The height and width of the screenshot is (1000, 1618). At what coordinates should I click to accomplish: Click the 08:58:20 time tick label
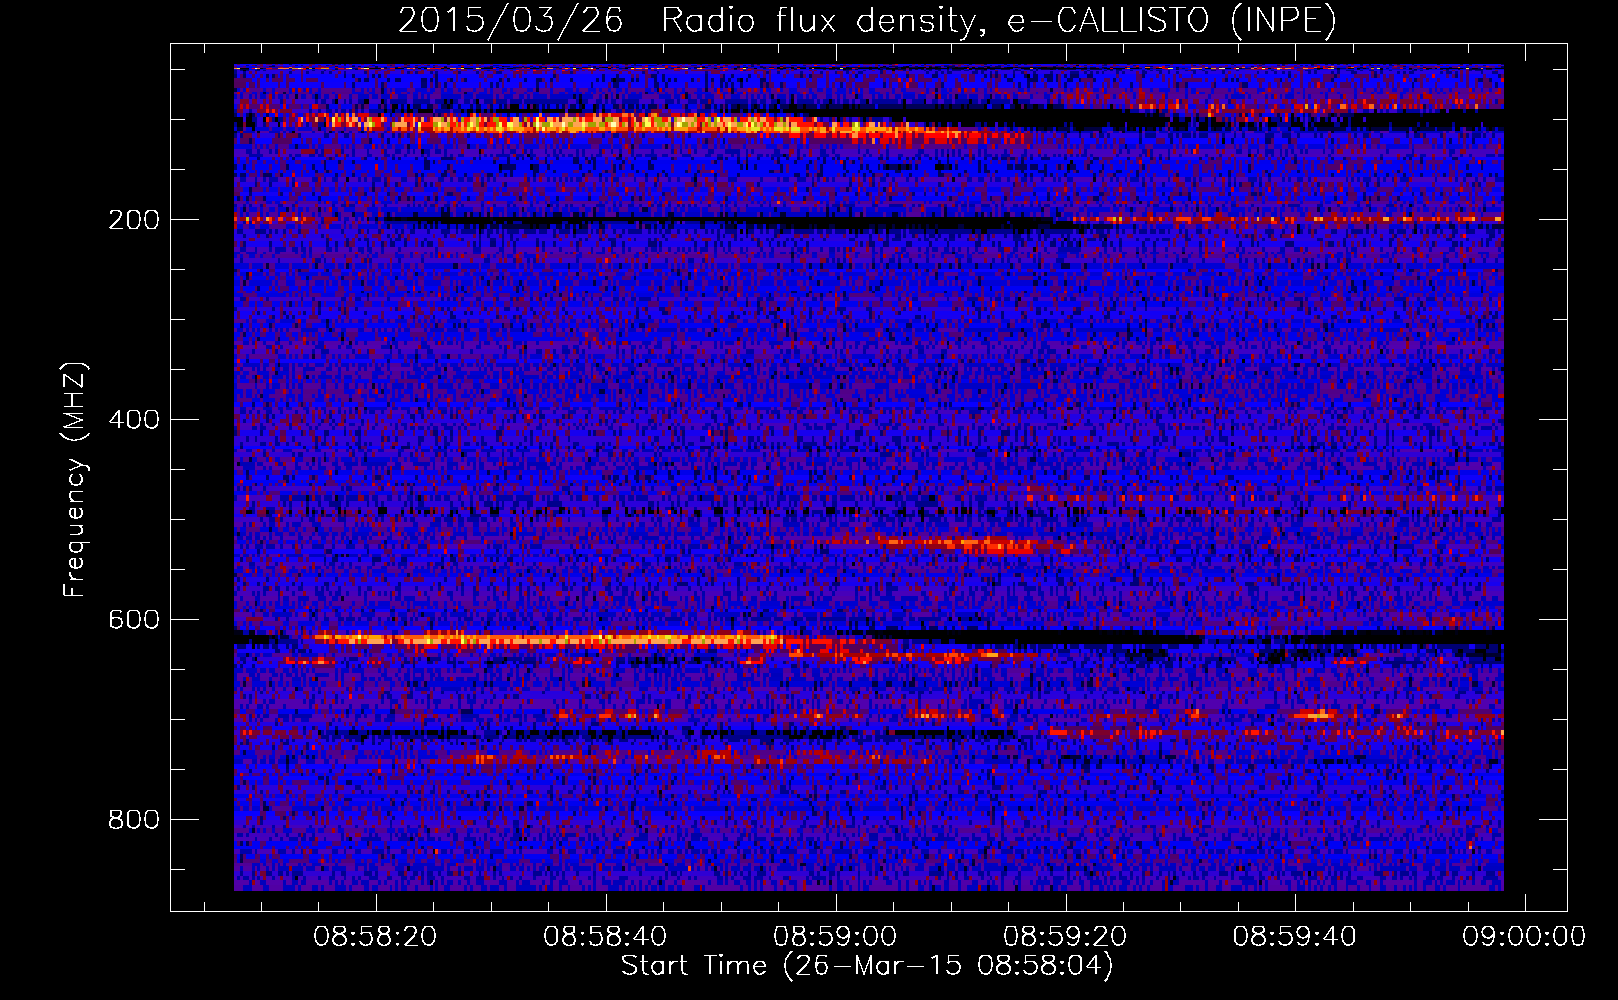pyautogui.click(x=375, y=937)
